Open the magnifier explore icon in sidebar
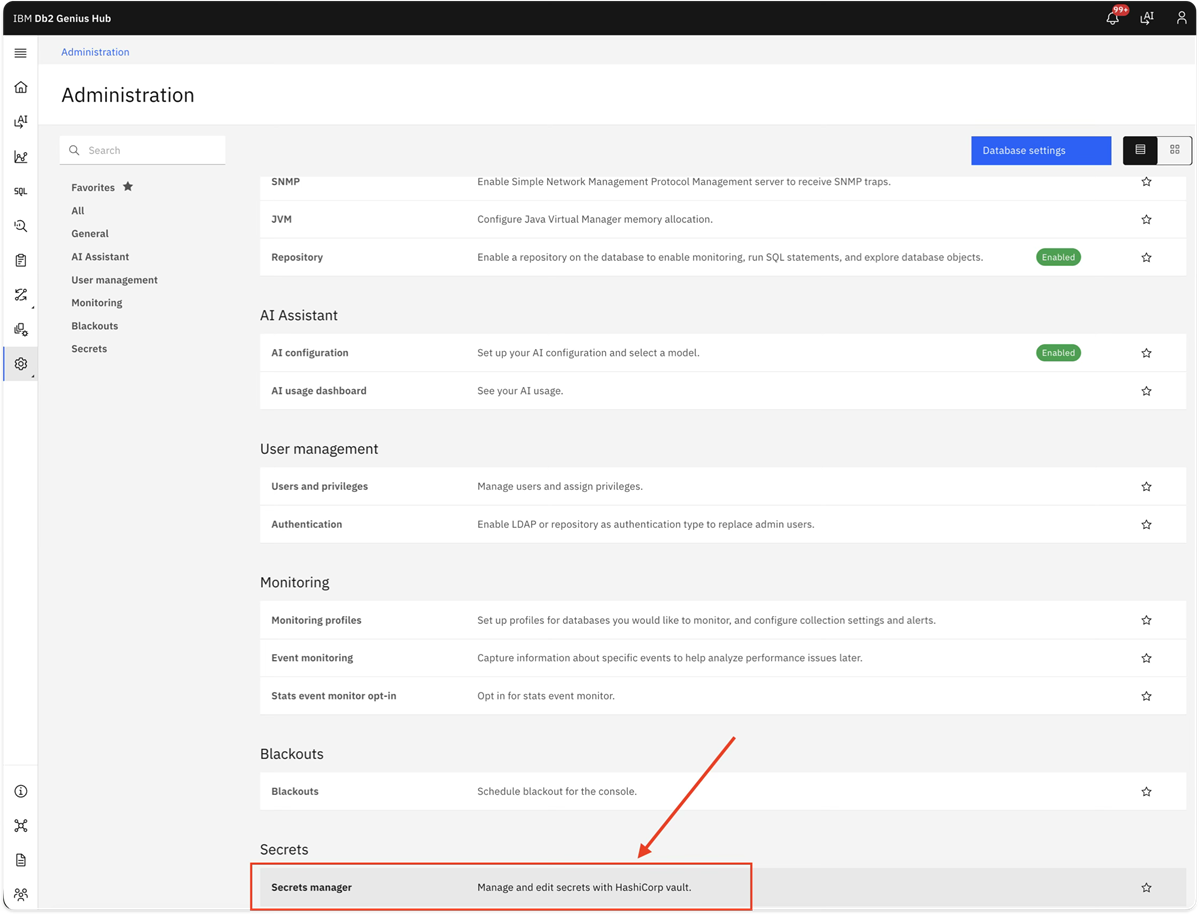 tap(20, 226)
